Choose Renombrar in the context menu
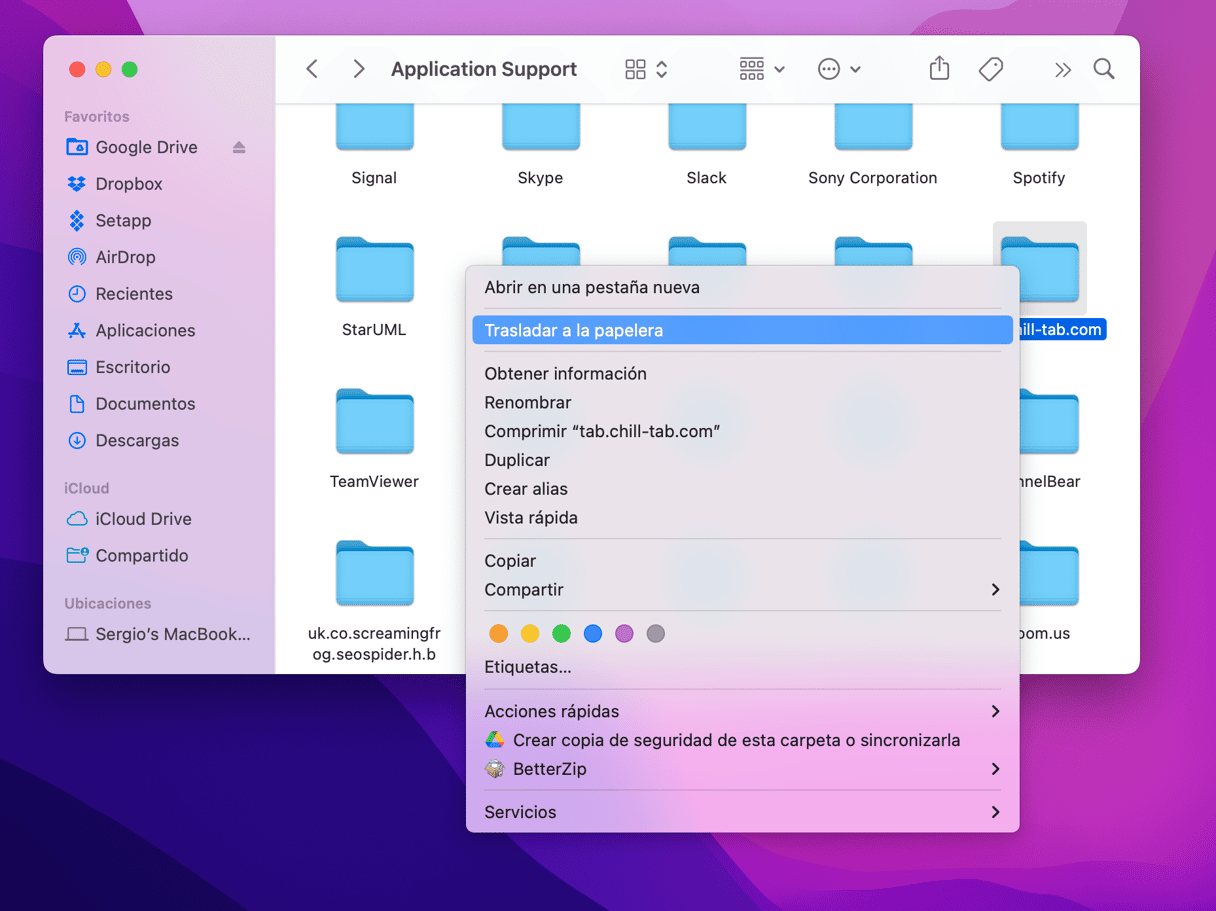This screenshot has width=1216, height=911. coord(743,403)
